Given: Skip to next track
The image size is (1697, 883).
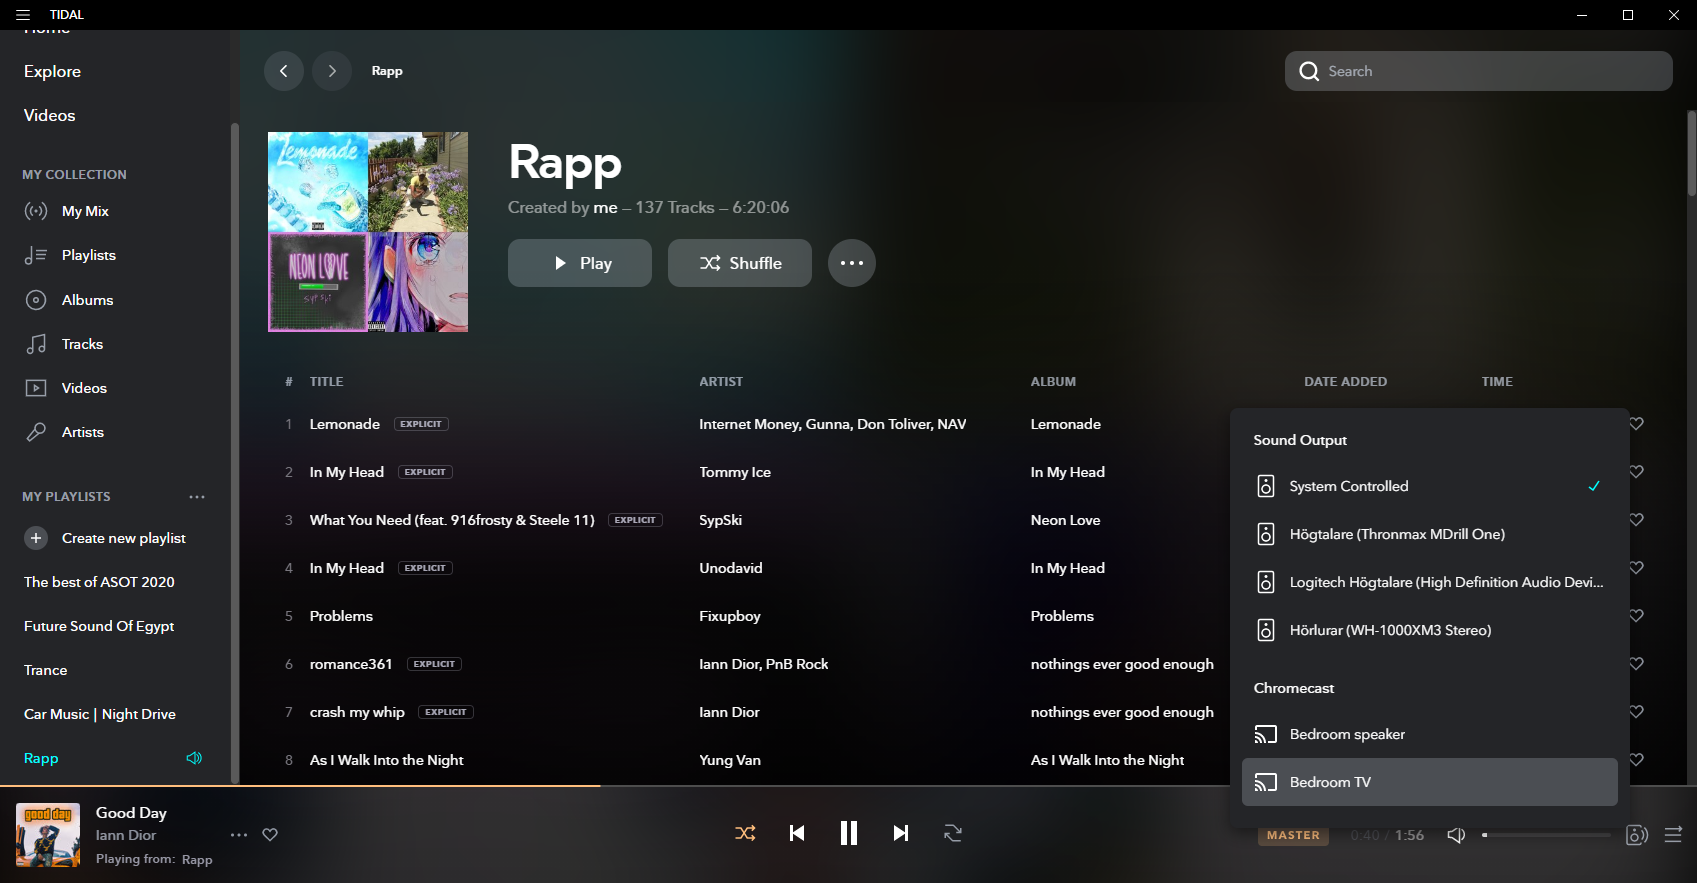Looking at the screenshot, I should [x=901, y=833].
